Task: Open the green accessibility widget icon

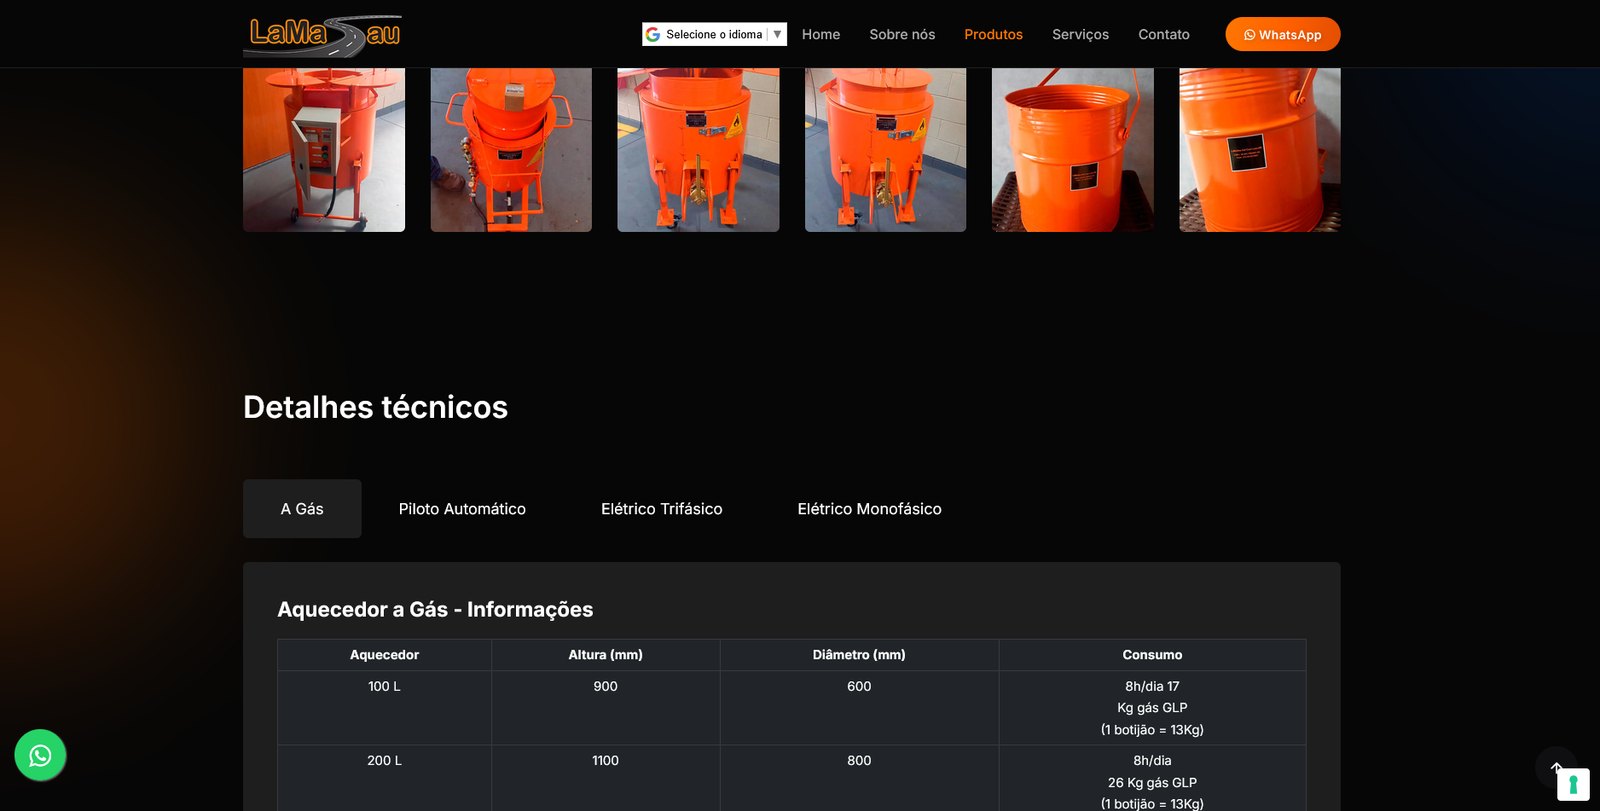Action: 1573,784
